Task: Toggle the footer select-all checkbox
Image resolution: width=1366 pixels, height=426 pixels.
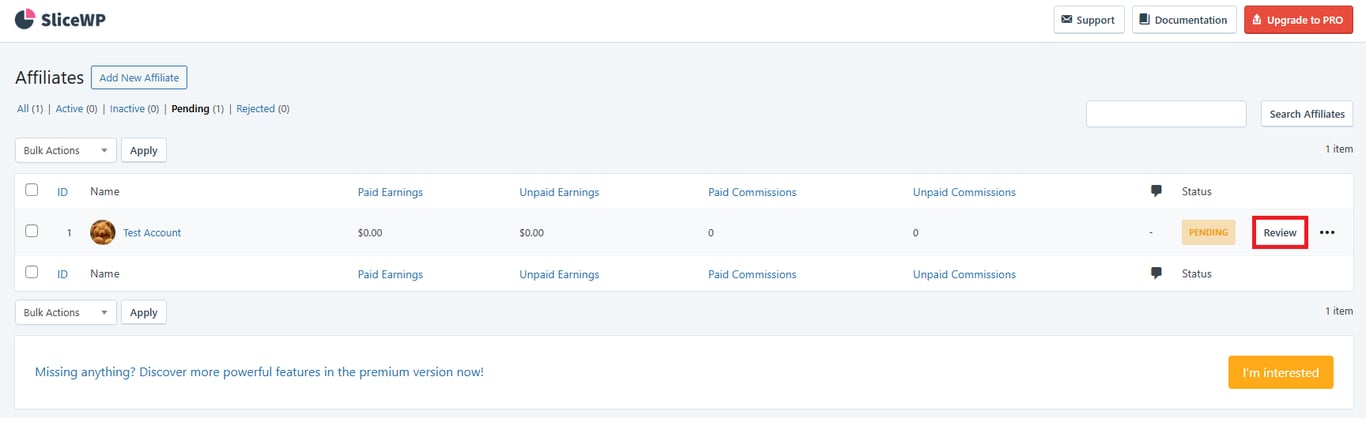Action: 32,273
